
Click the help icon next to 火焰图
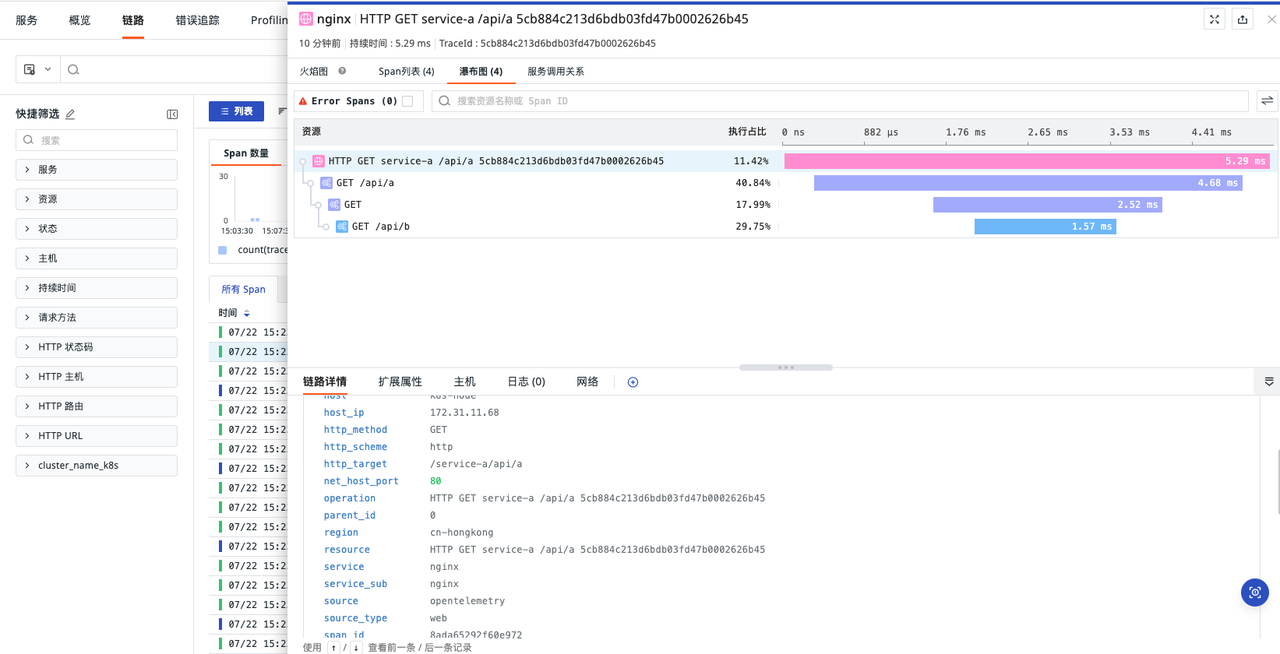click(x=342, y=71)
